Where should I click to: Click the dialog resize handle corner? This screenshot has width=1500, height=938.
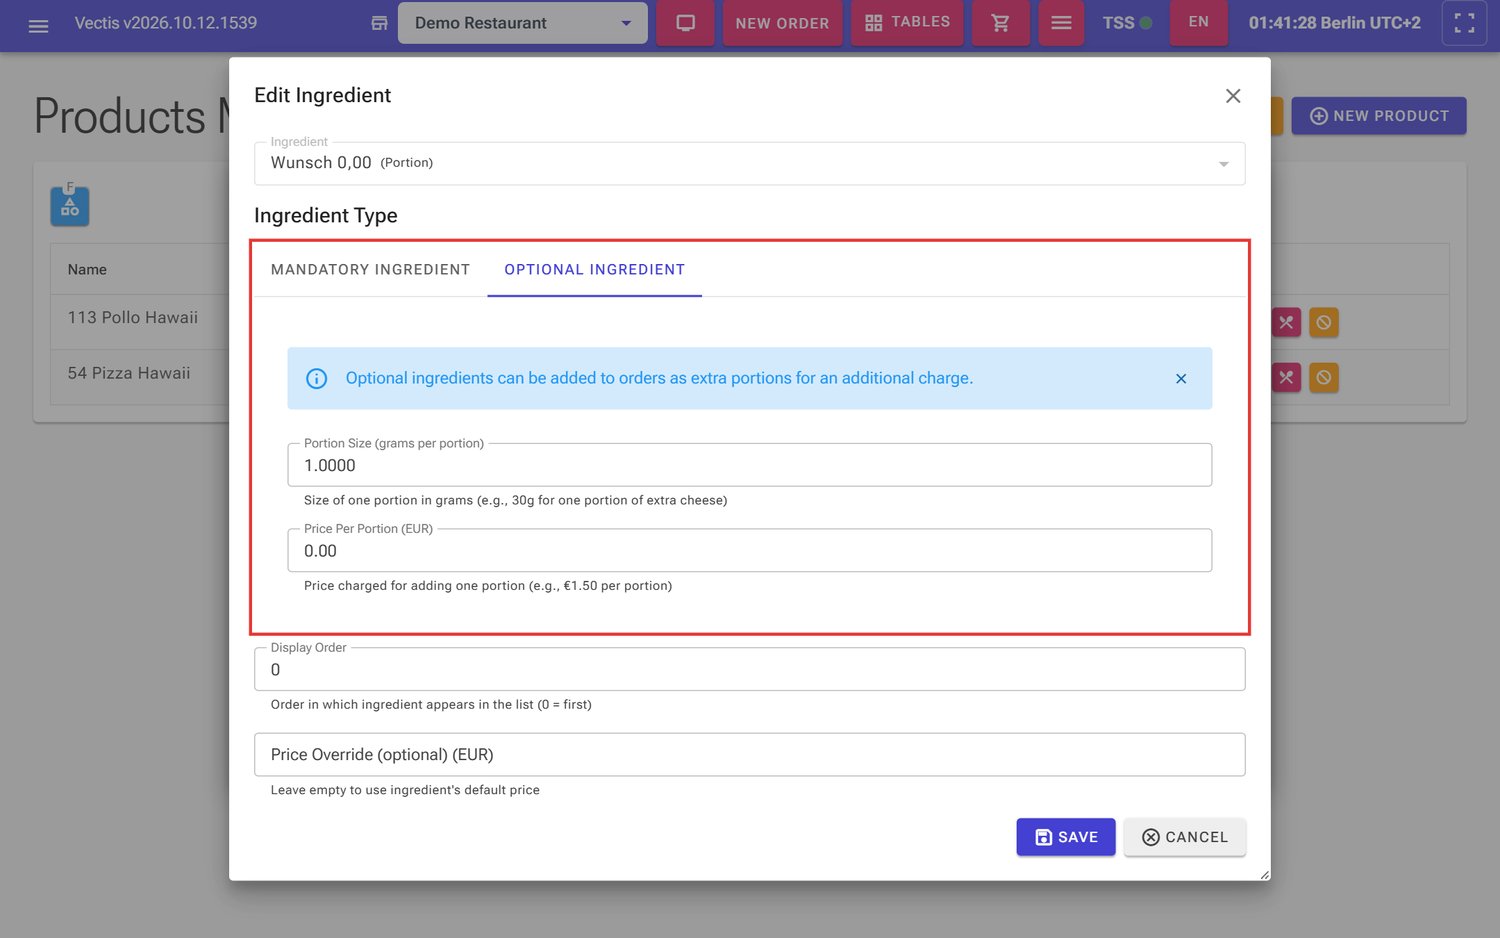pyautogui.click(x=1264, y=875)
